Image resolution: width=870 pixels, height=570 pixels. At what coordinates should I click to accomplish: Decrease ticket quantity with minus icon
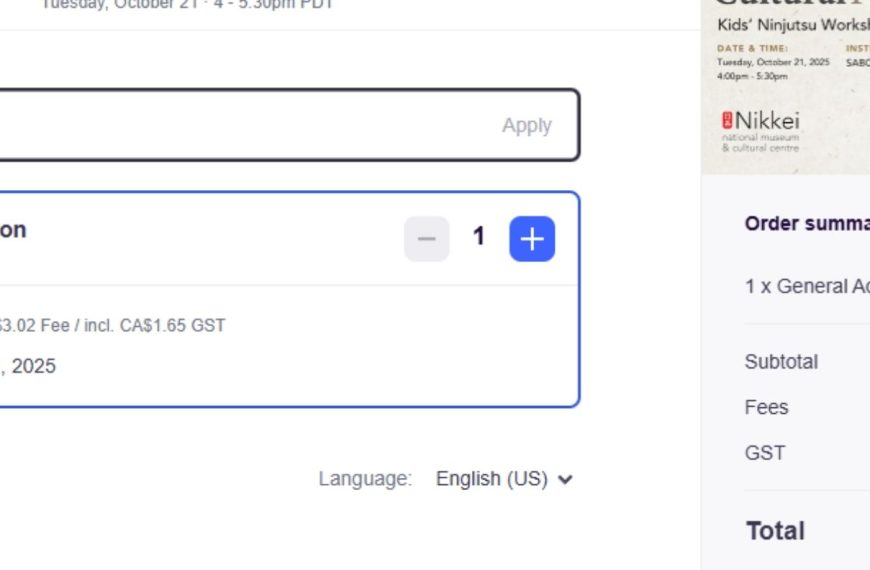[x=426, y=239]
